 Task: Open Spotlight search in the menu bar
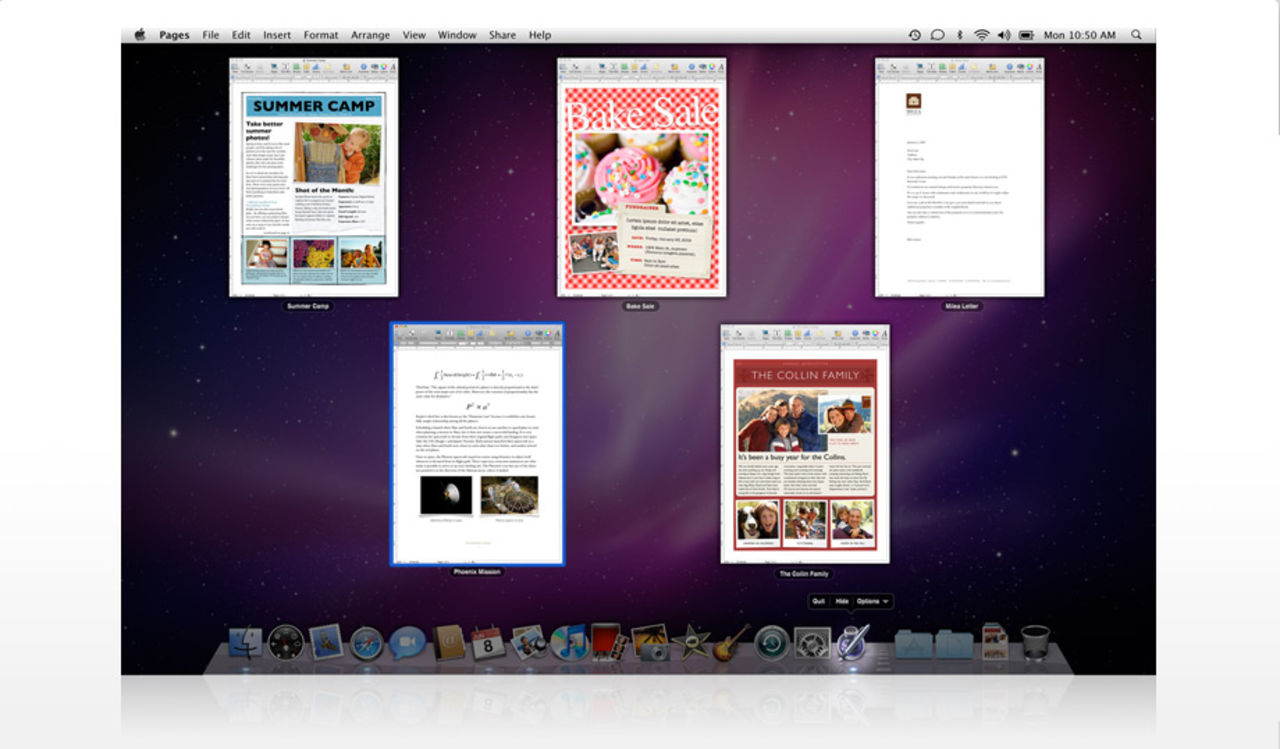1136,34
